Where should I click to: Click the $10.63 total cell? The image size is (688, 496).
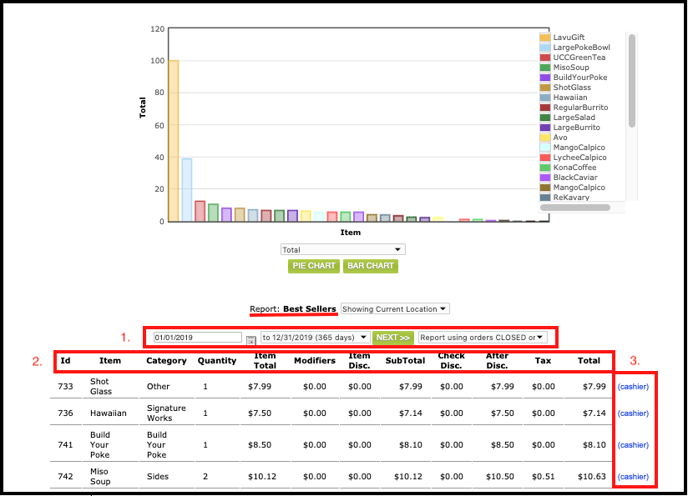pos(591,476)
